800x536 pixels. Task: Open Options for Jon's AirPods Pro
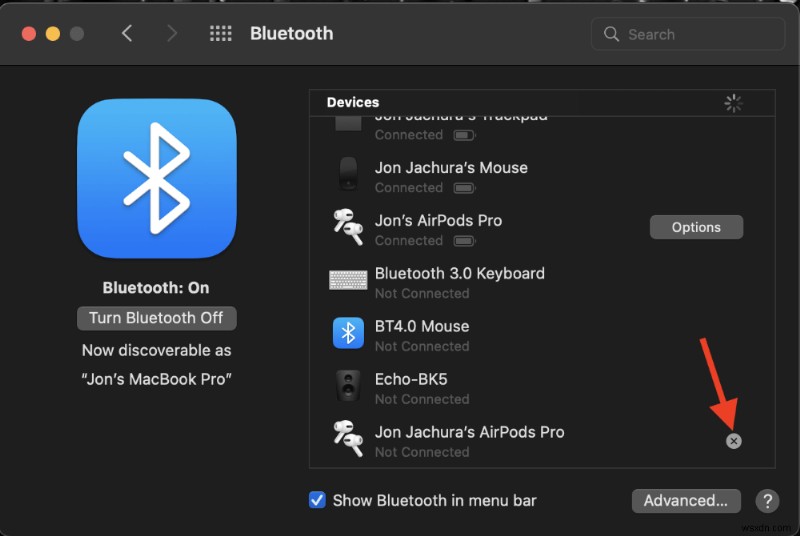696,227
